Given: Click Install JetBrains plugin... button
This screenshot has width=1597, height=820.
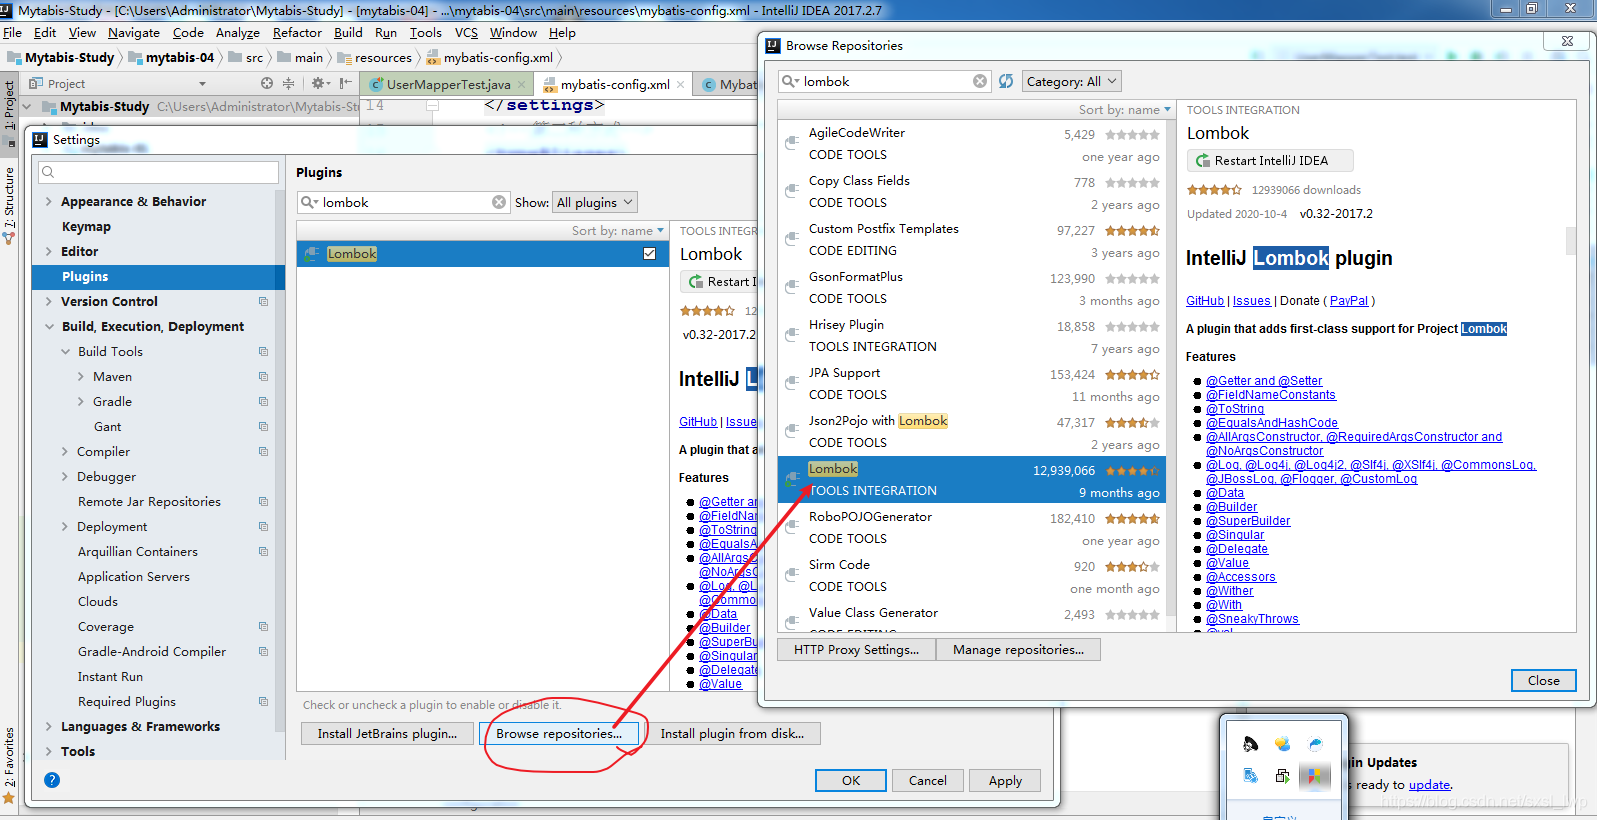Looking at the screenshot, I should (x=387, y=734).
